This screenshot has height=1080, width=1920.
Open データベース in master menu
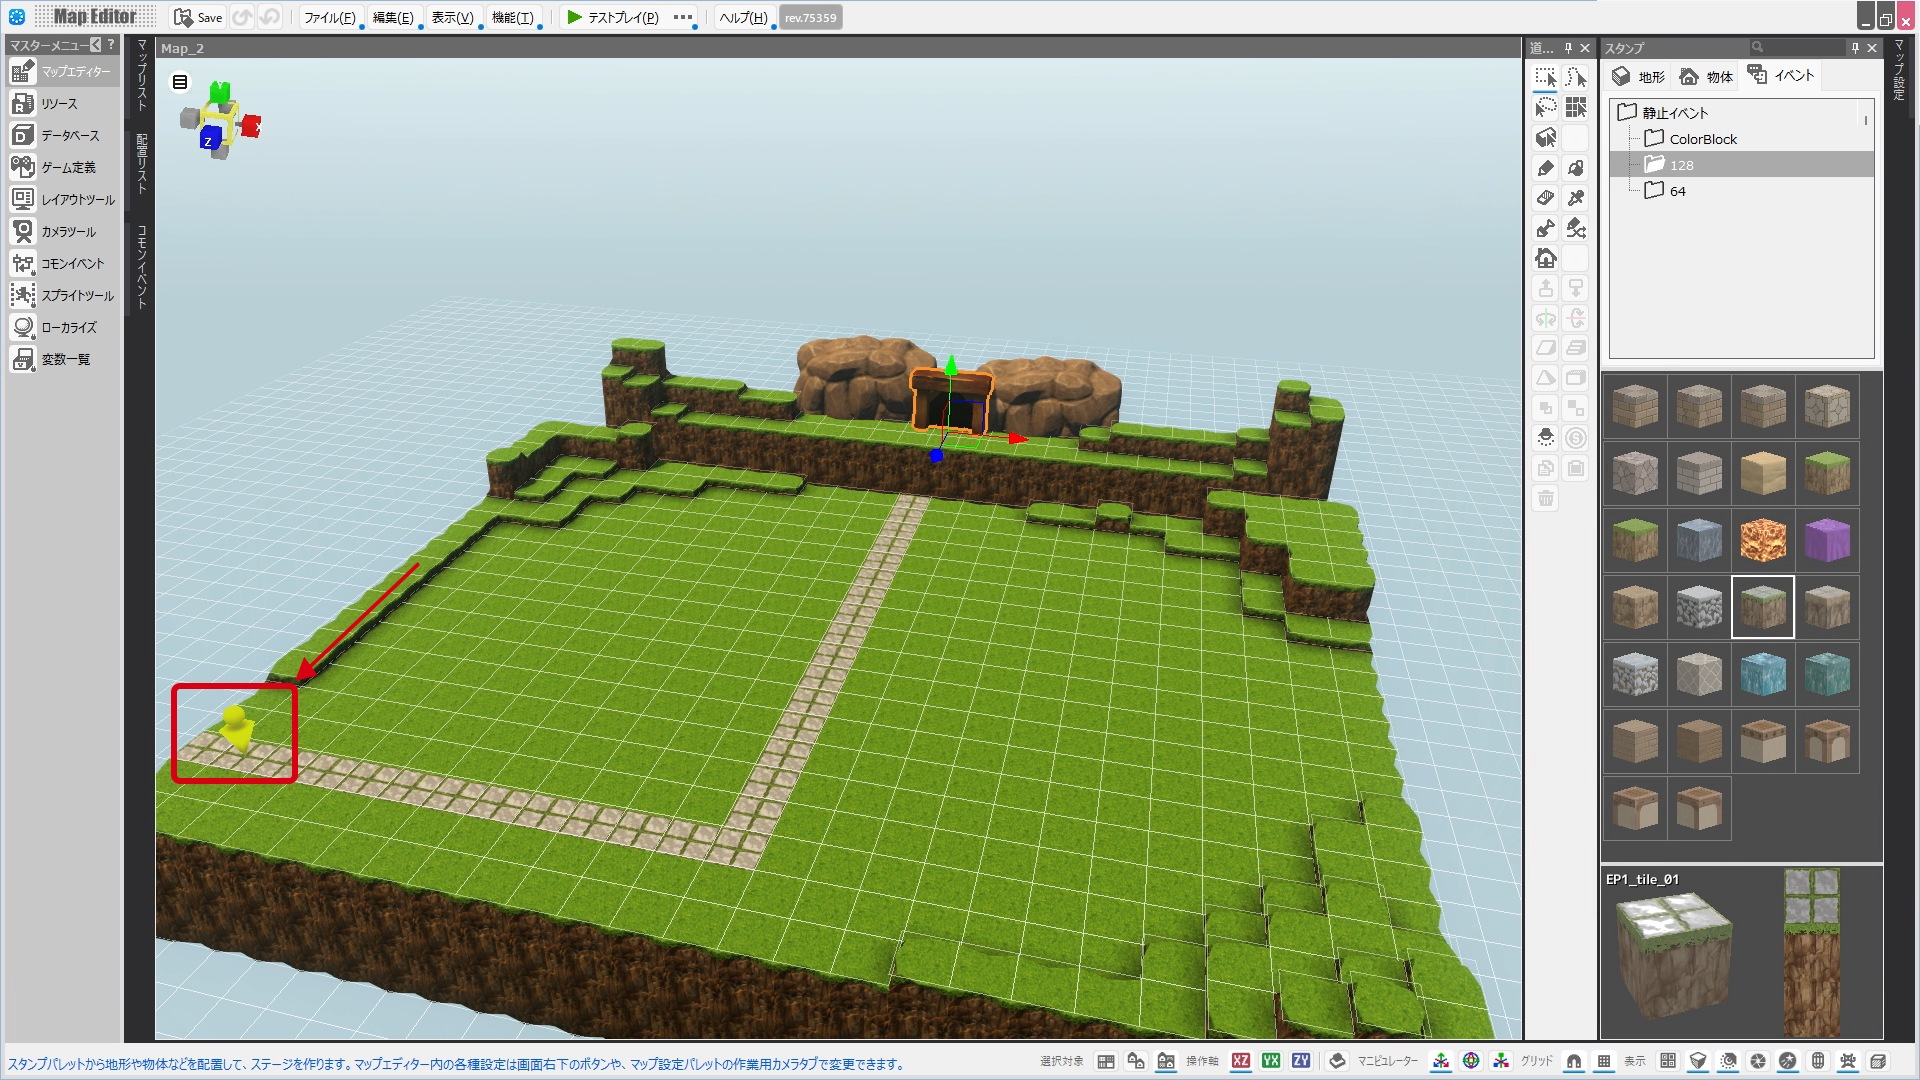coord(63,136)
